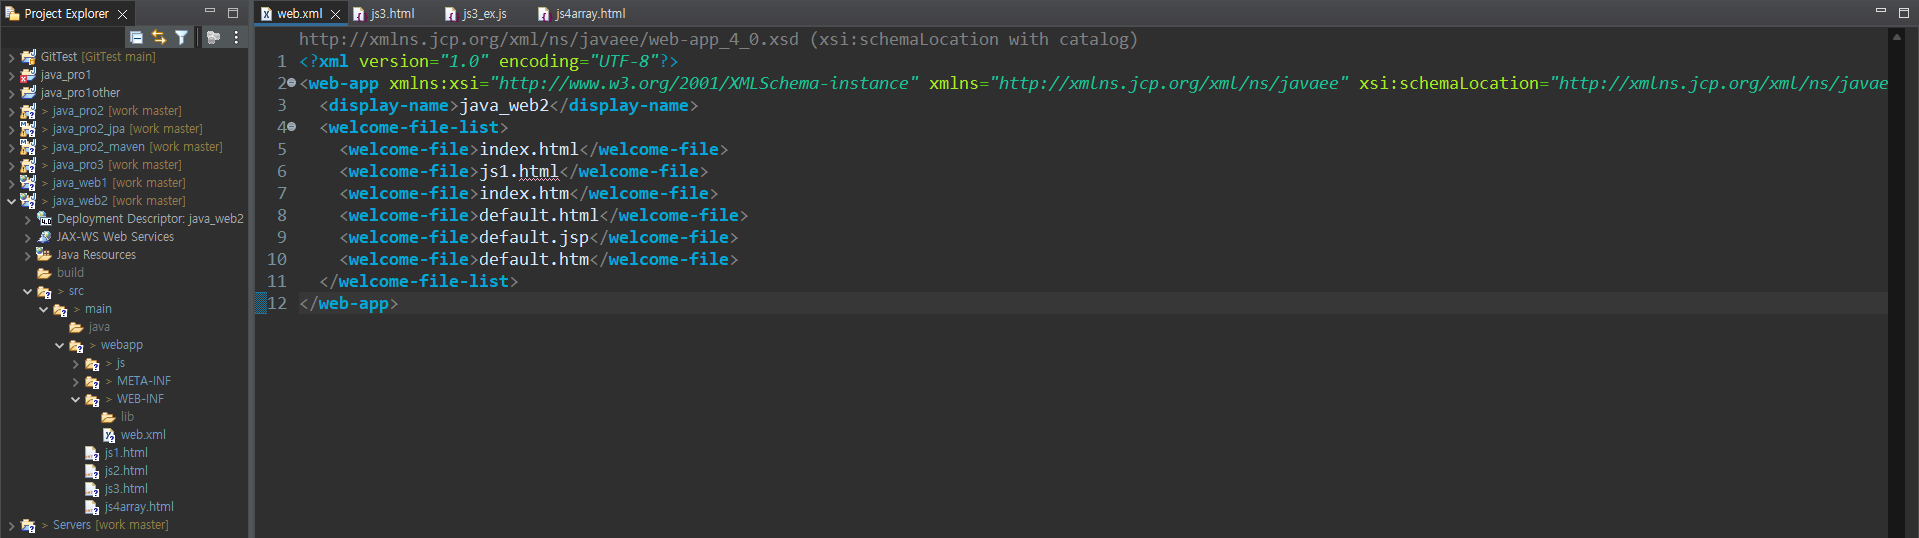Viewport: 1919px width, 538px height.
Task: Expand the js folder under webapp
Action: [75, 363]
